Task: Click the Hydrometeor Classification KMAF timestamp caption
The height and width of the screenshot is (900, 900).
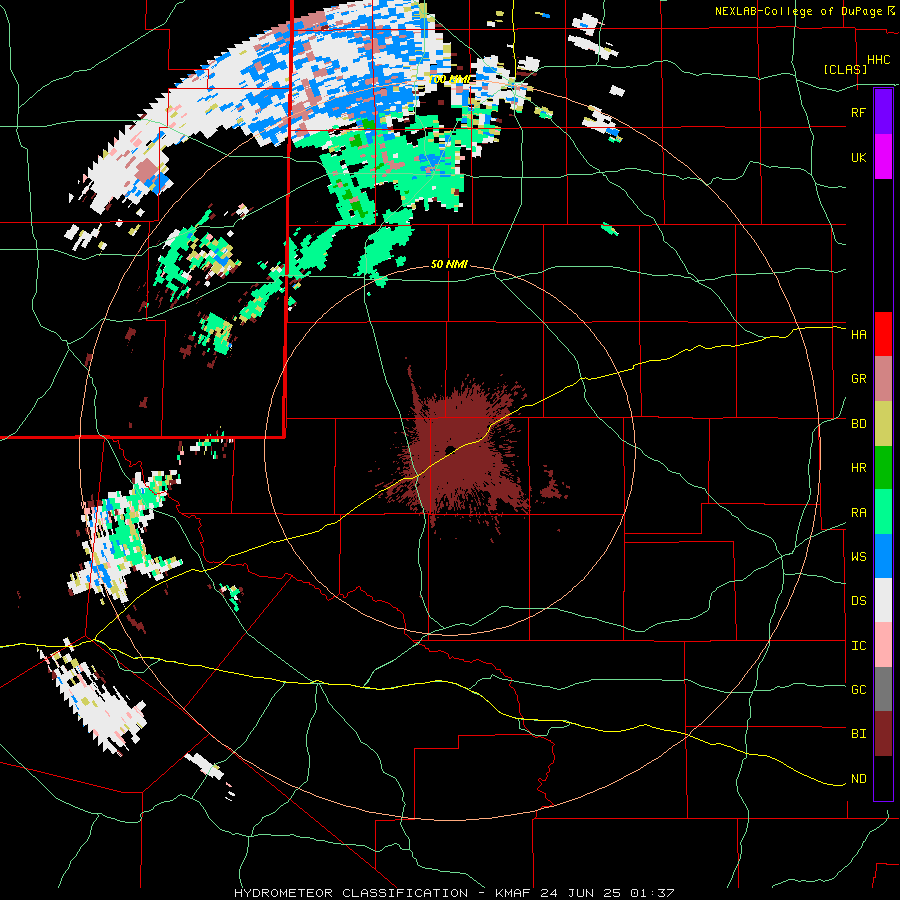Action: click(x=454, y=893)
